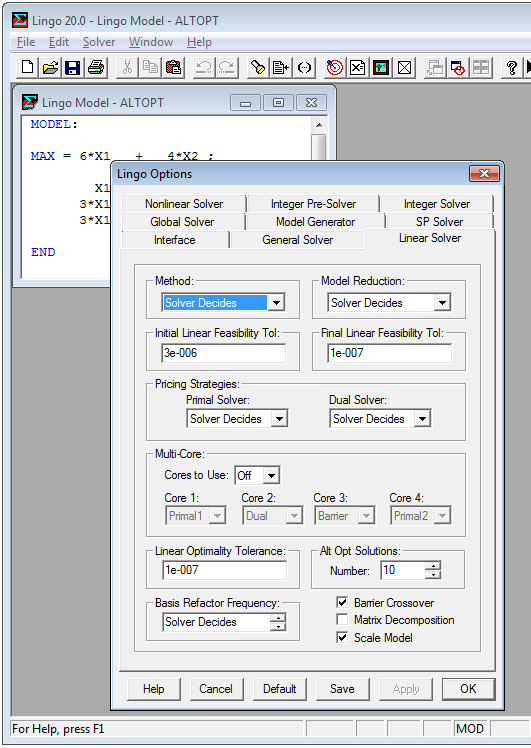Image resolution: width=531 pixels, height=748 pixels.
Task: Toggle the Barrier Crossover checkbox
Action: pyautogui.click(x=342, y=602)
